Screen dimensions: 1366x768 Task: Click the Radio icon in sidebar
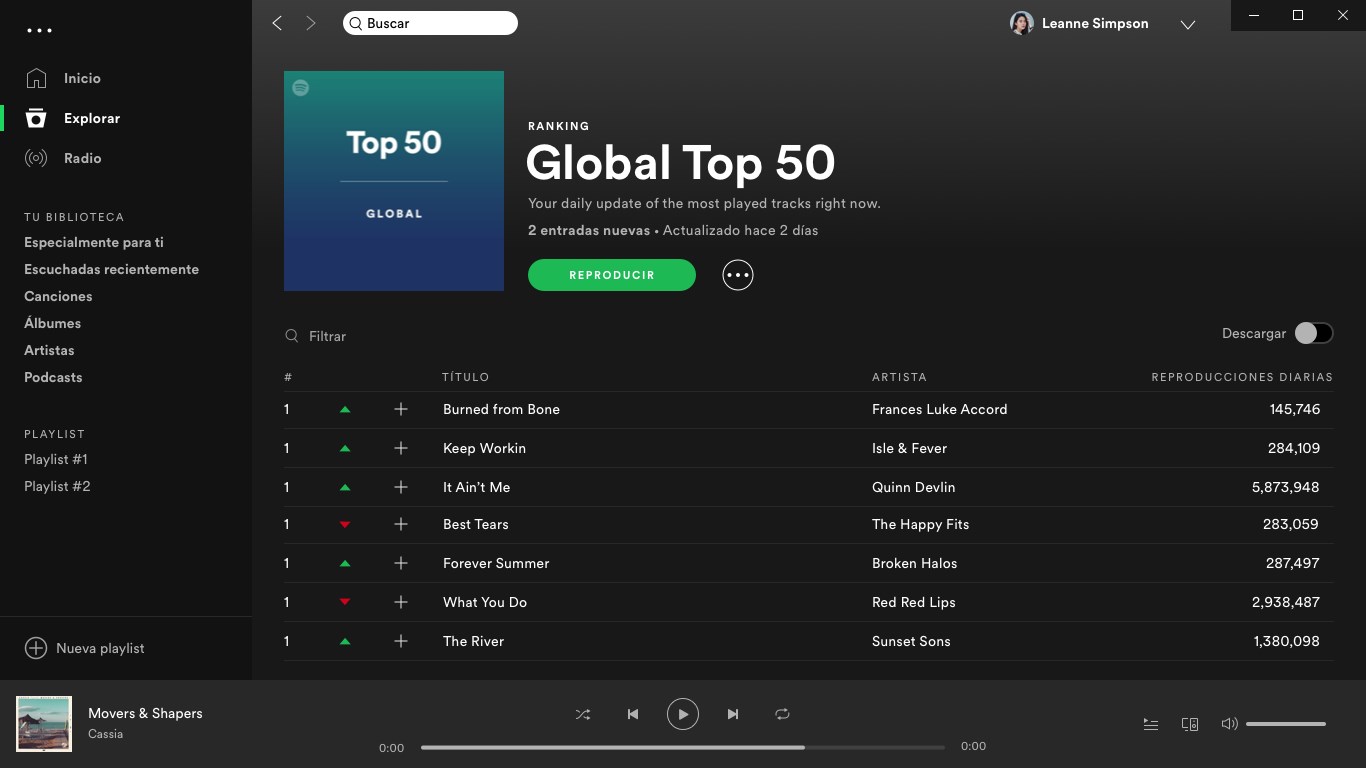click(x=36, y=158)
